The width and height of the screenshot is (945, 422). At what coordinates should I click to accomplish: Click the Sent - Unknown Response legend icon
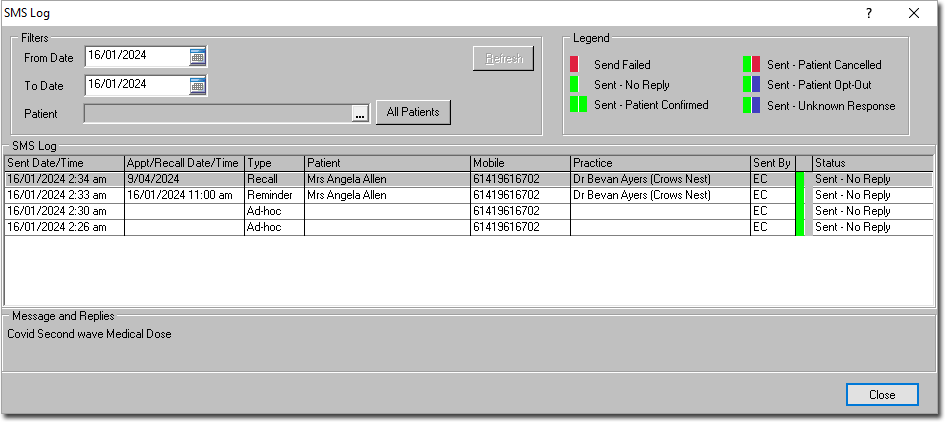pyautogui.click(x=752, y=105)
